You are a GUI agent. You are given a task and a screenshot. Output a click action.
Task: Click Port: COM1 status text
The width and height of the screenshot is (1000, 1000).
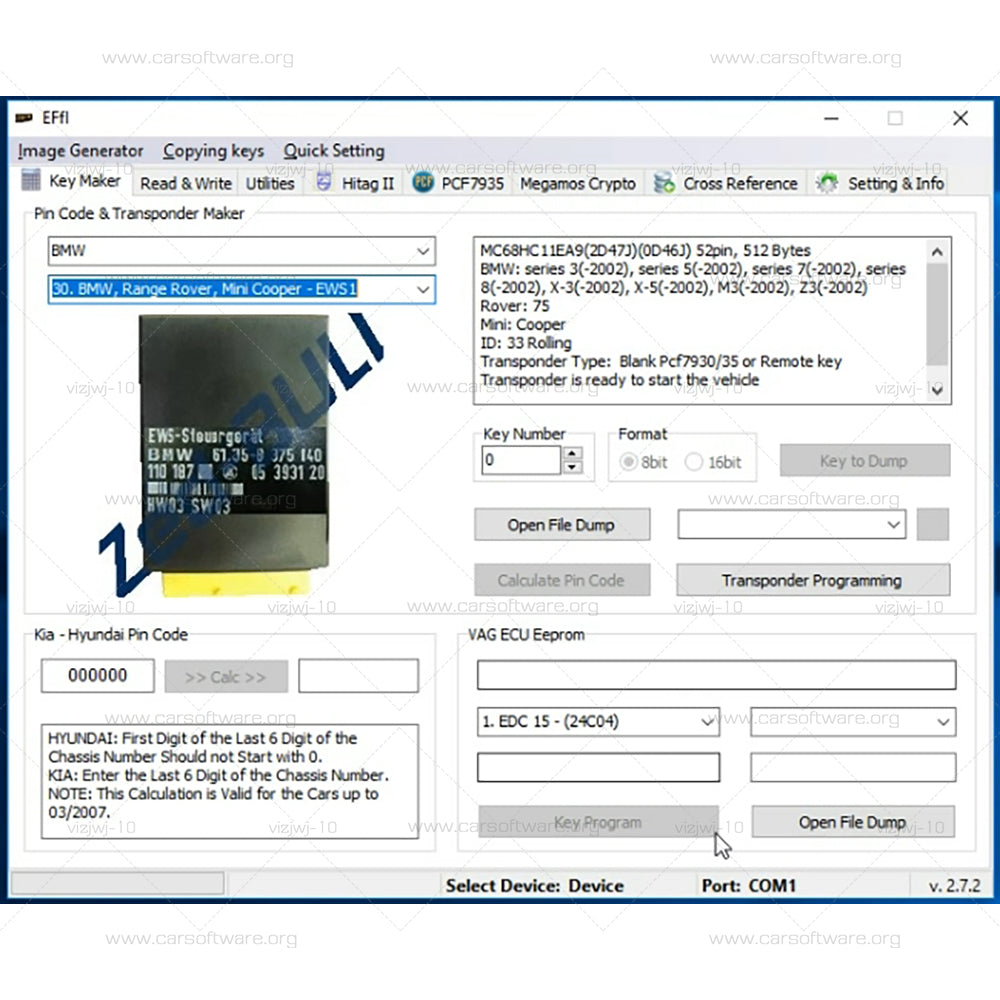click(x=749, y=886)
